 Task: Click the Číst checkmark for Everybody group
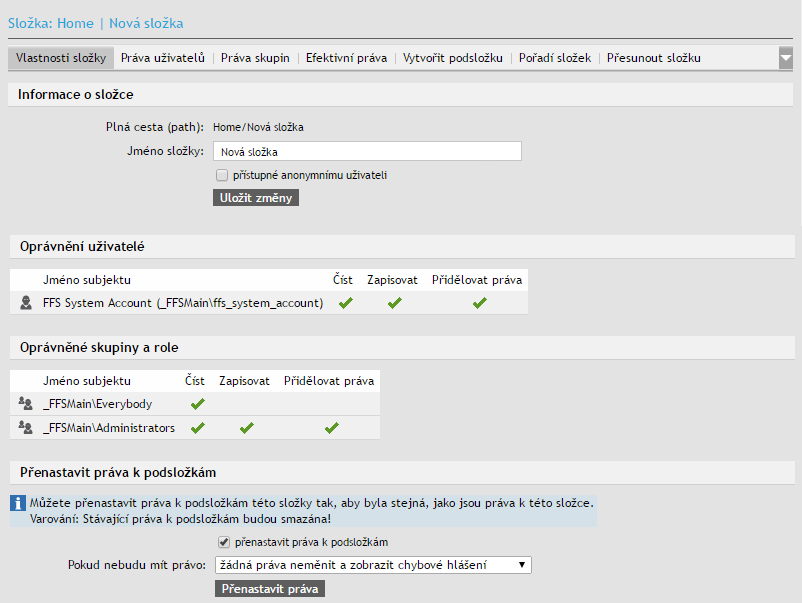coord(197,404)
